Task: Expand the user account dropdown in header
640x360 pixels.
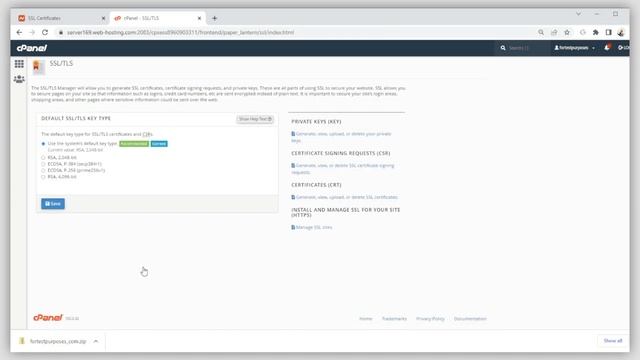Action: coord(575,48)
